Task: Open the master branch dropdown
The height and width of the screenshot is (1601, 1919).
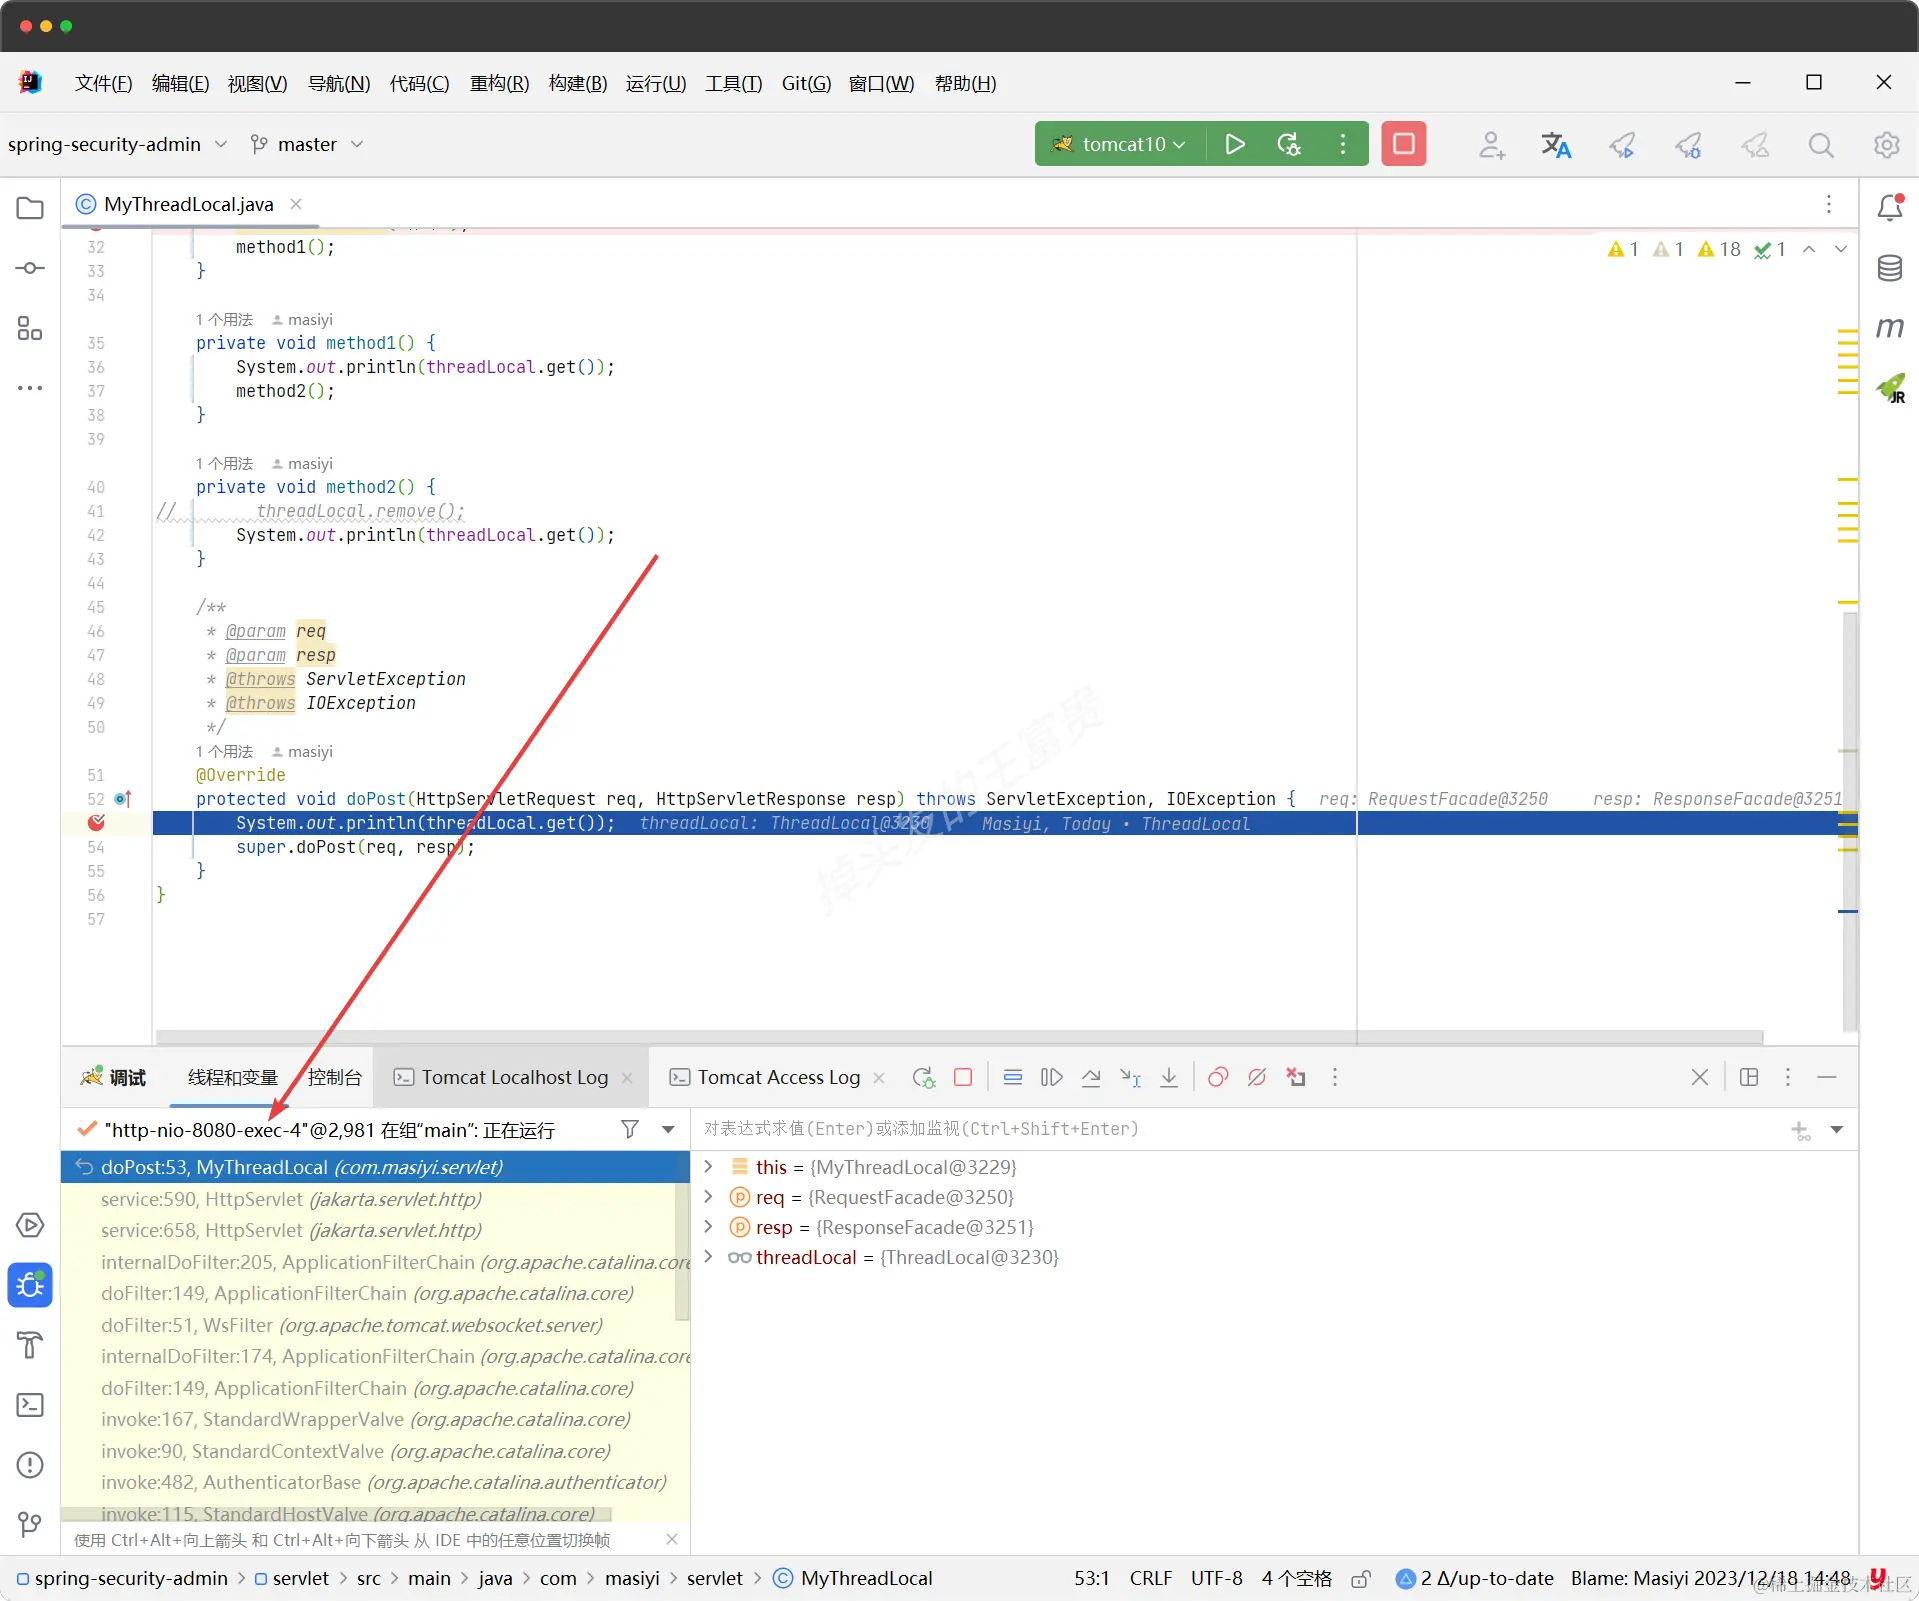Action: [306, 144]
